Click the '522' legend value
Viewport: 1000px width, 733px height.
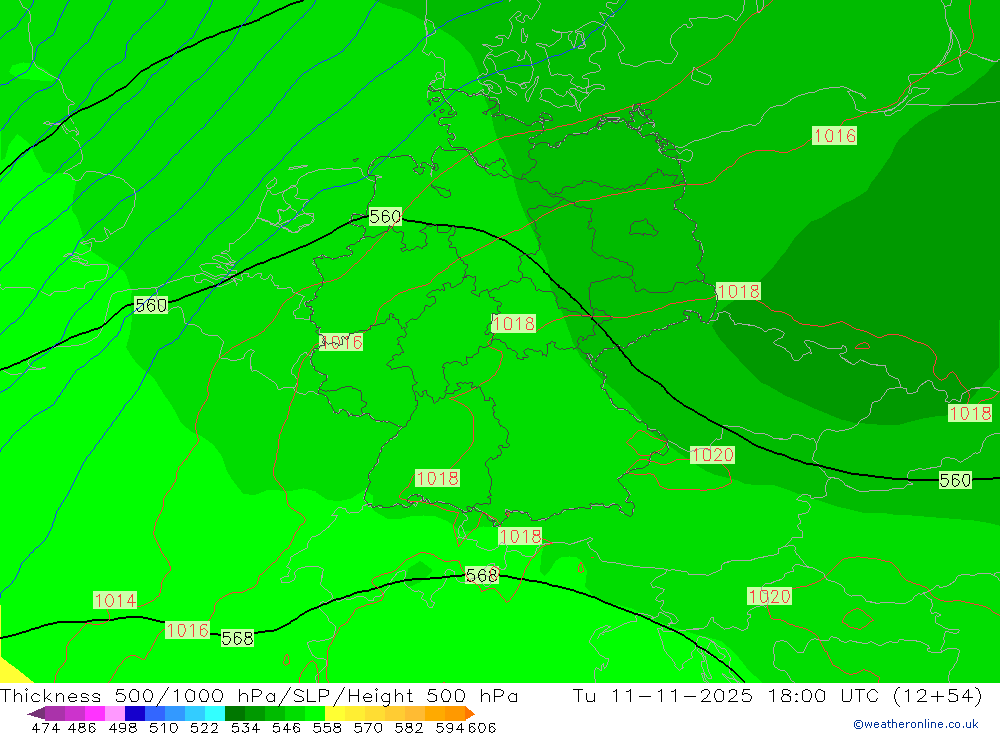(204, 728)
